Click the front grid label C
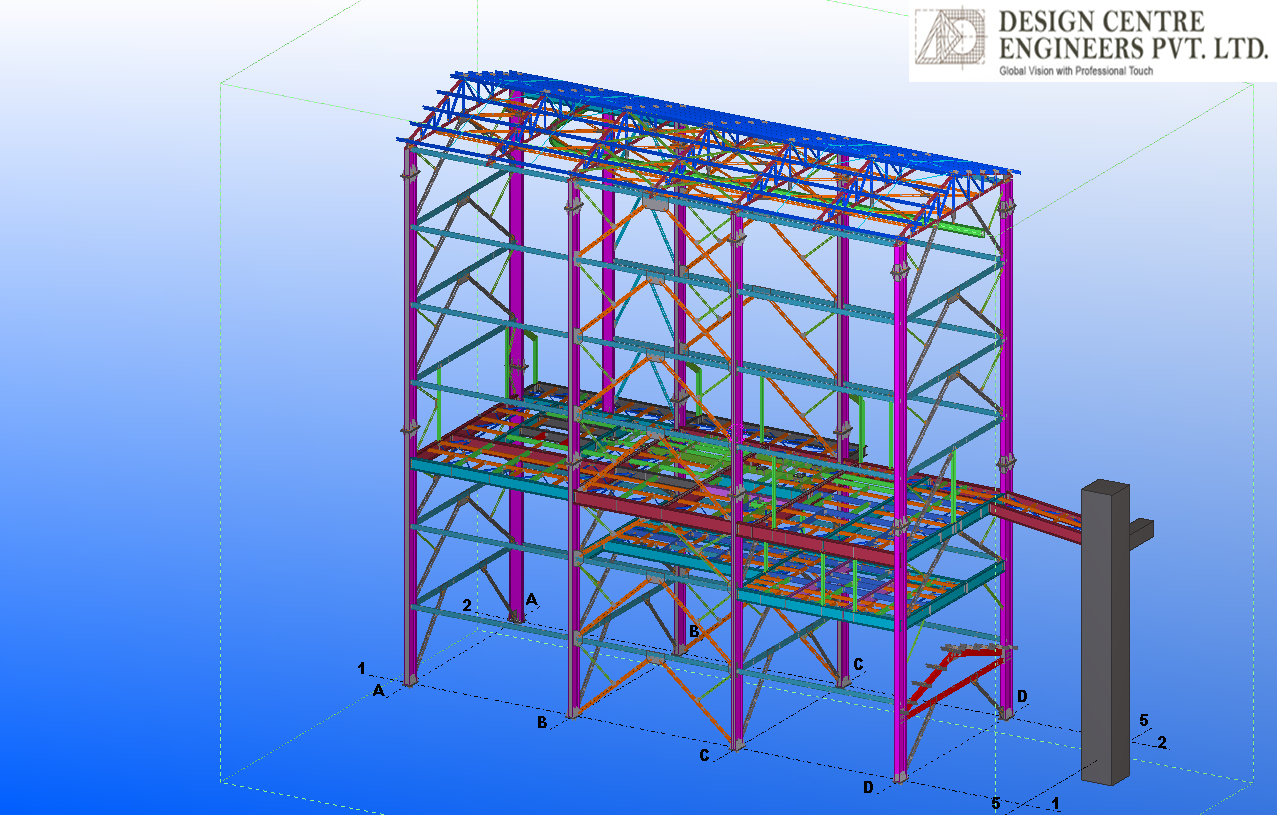This screenshot has height=815, width=1277. pos(704,755)
